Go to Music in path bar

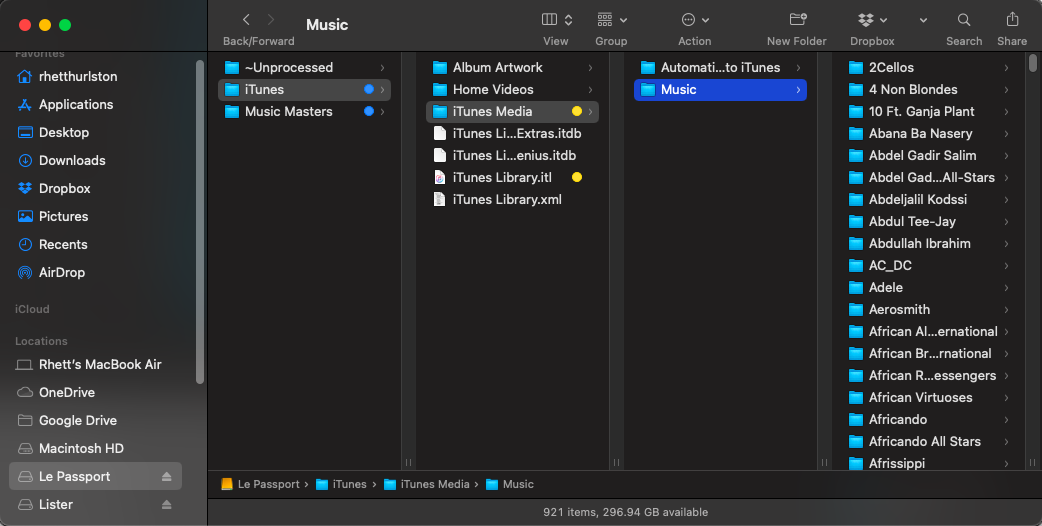click(510, 484)
